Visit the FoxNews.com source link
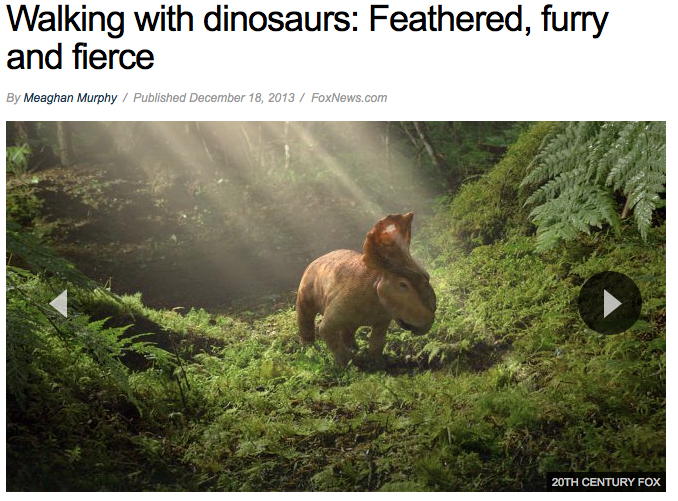This screenshot has height=501, width=678. point(349,98)
